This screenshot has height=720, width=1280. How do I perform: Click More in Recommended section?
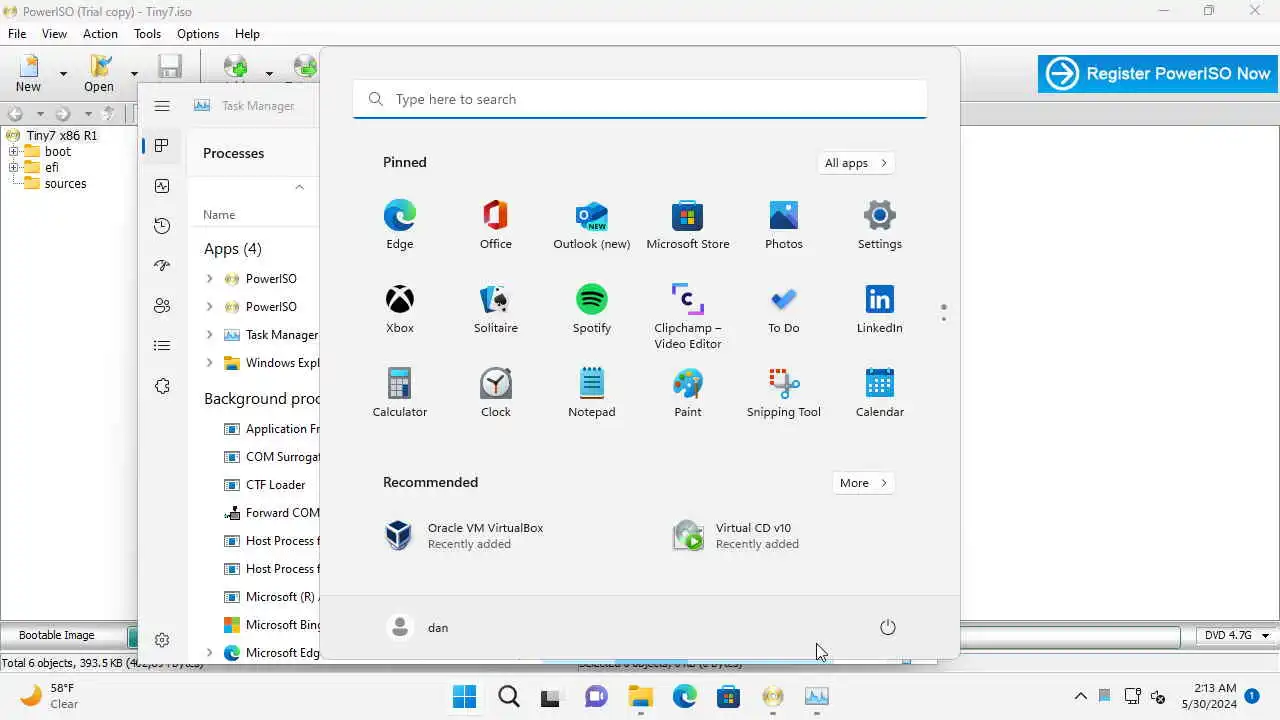click(864, 483)
